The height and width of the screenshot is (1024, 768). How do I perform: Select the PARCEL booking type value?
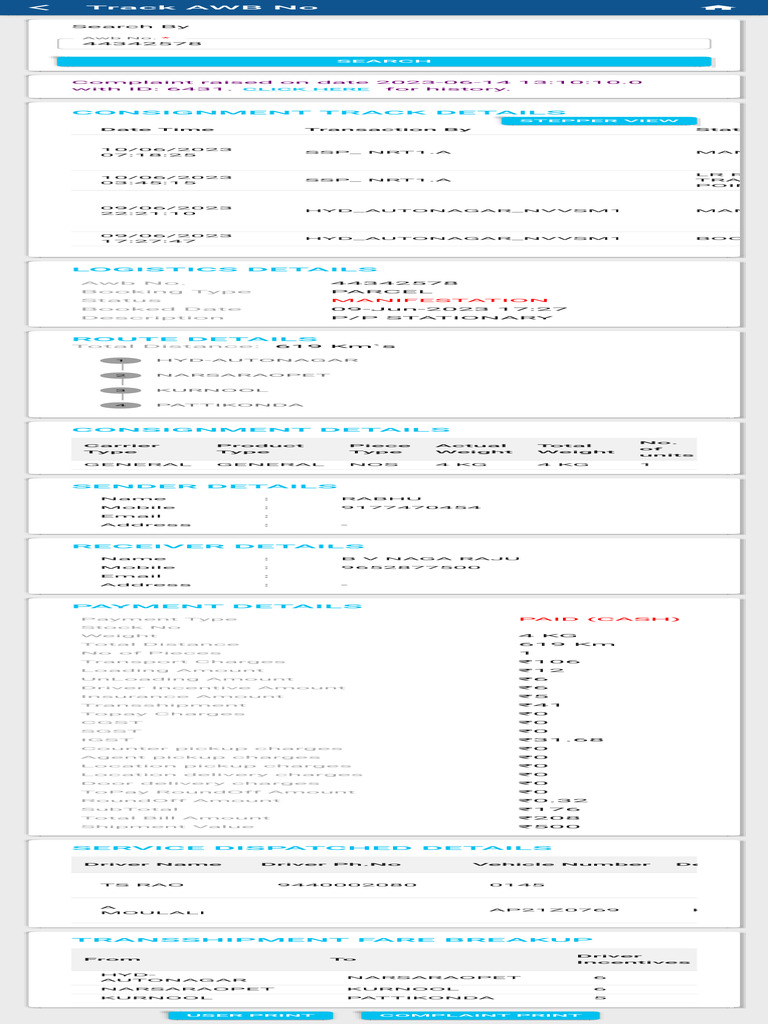tap(382, 292)
